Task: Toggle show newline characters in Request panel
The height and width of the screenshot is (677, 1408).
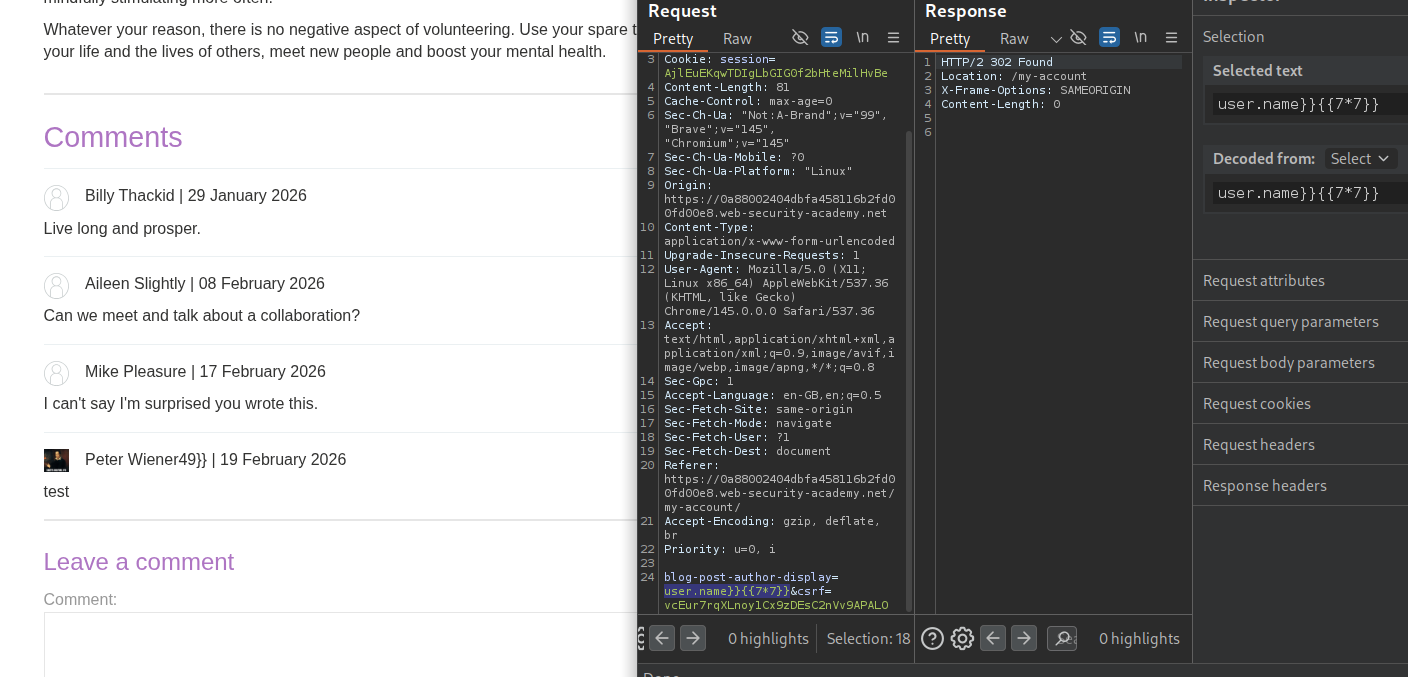Action: click(x=862, y=38)
